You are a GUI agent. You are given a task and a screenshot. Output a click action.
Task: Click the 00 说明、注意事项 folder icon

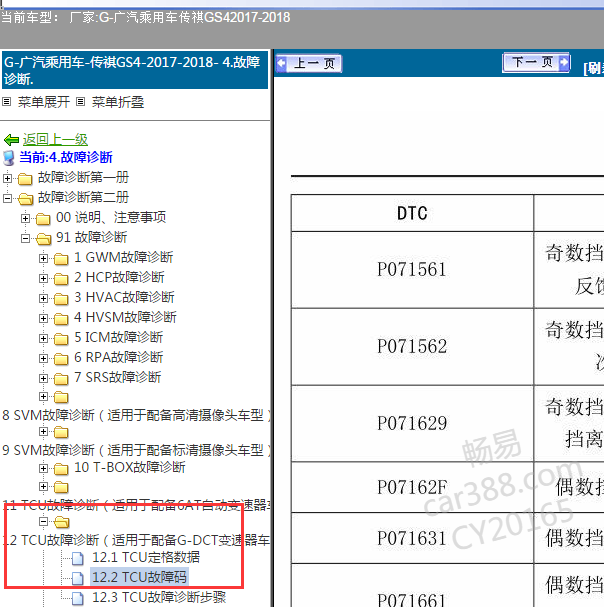pyautogui.click(x=43, y=219)
